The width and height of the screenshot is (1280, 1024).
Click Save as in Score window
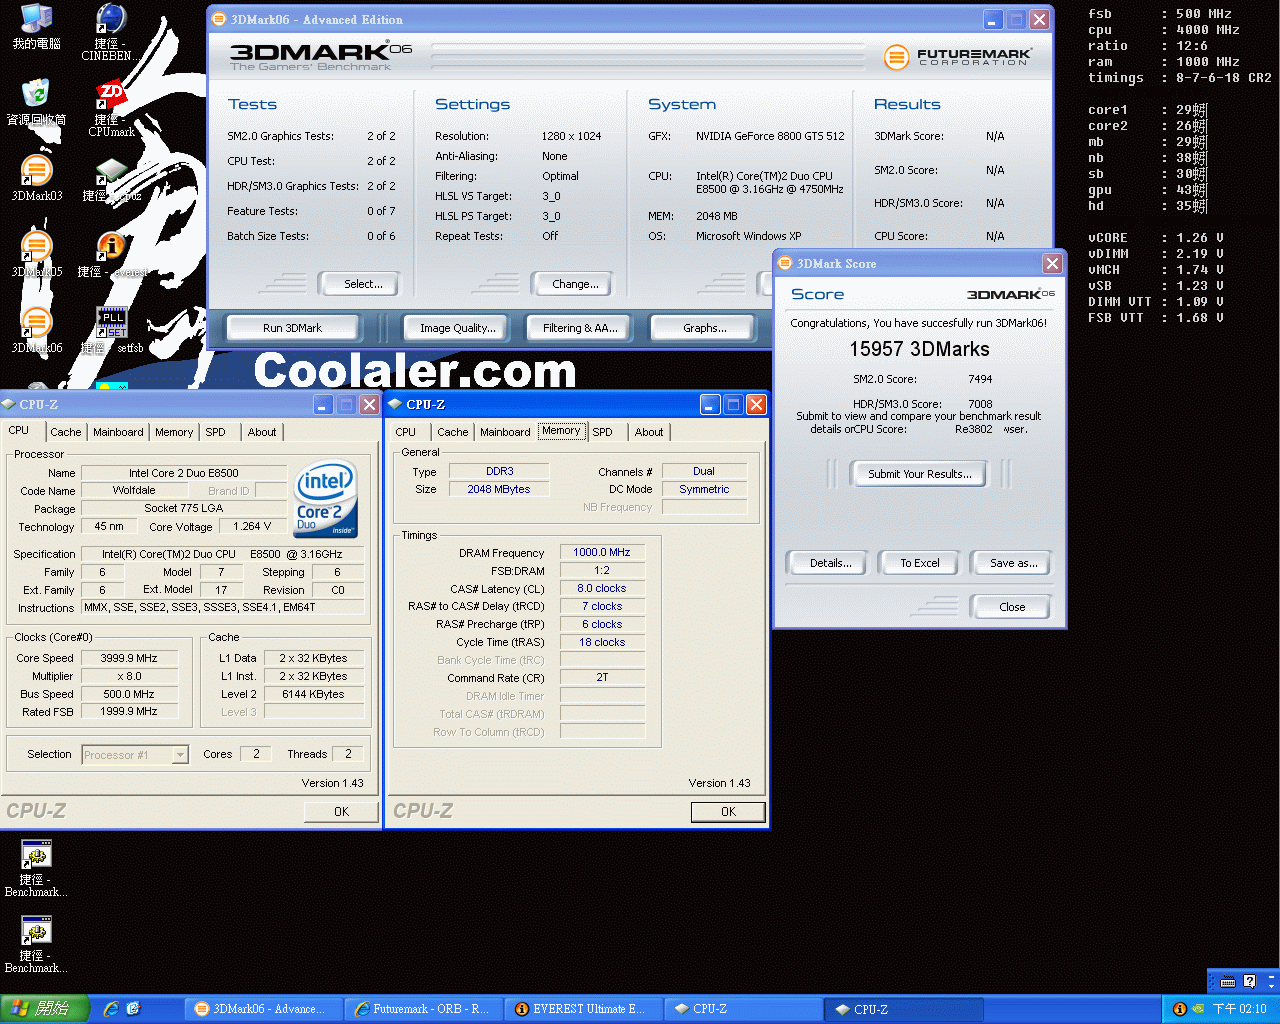1013,563
